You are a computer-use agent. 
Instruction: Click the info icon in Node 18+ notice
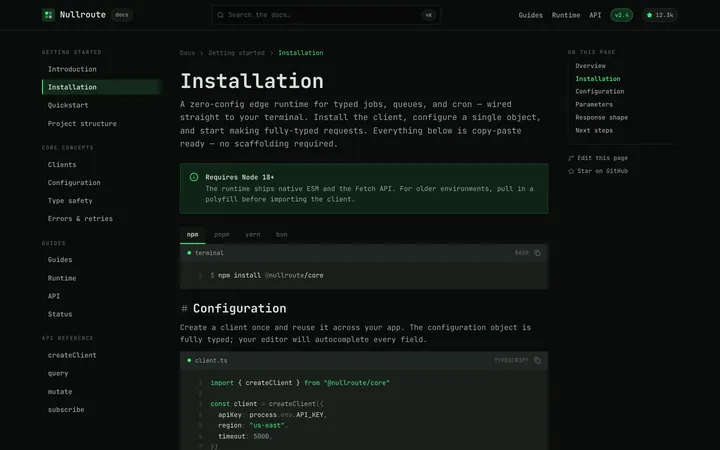coord(194,177)
